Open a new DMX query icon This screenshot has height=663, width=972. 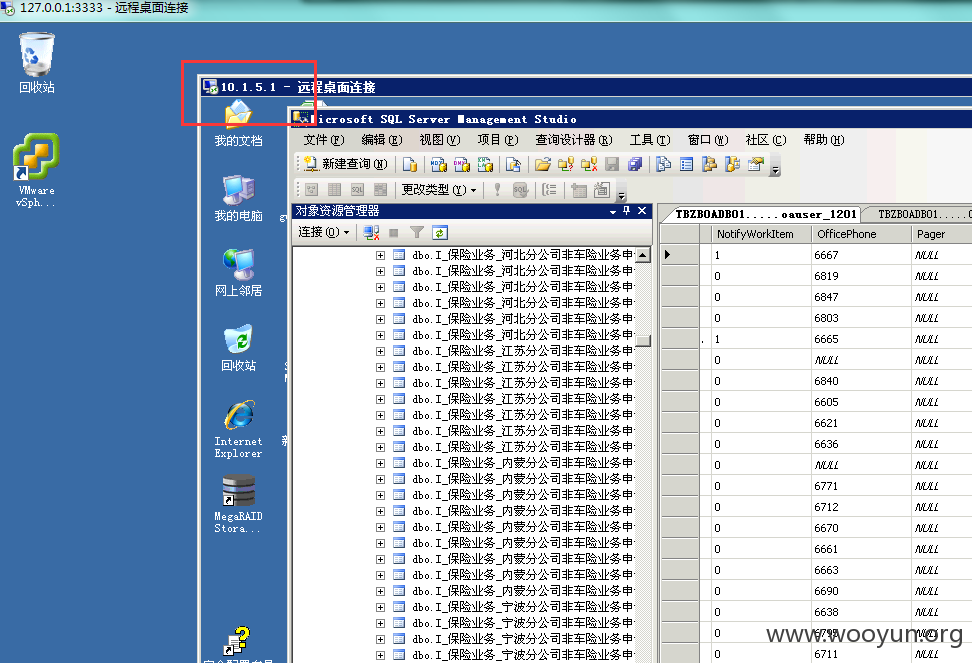tap(462, 164)
